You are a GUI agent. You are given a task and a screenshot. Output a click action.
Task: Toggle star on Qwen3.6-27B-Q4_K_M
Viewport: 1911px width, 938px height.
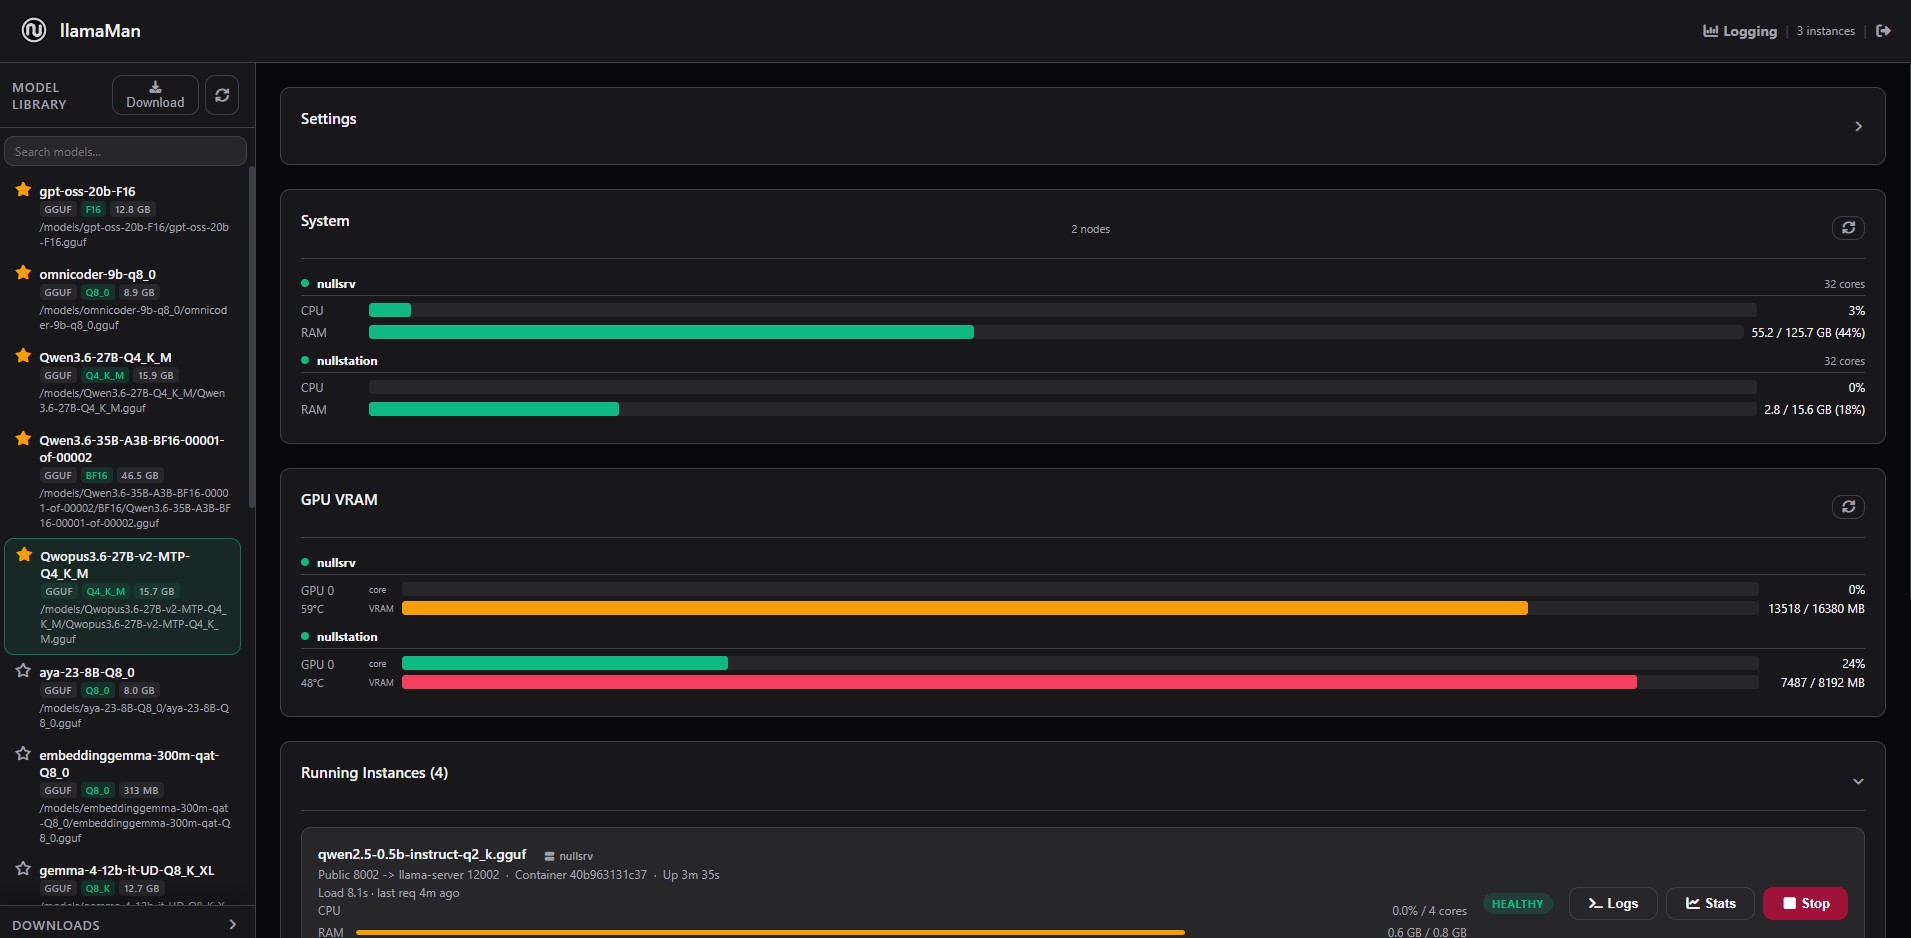pyautogui.click(x=23, y=356)
